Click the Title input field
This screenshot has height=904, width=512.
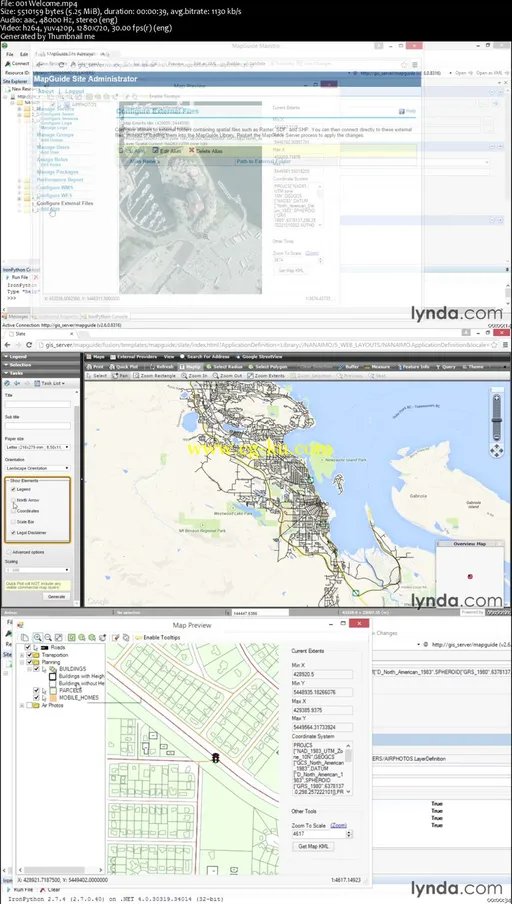37,404
